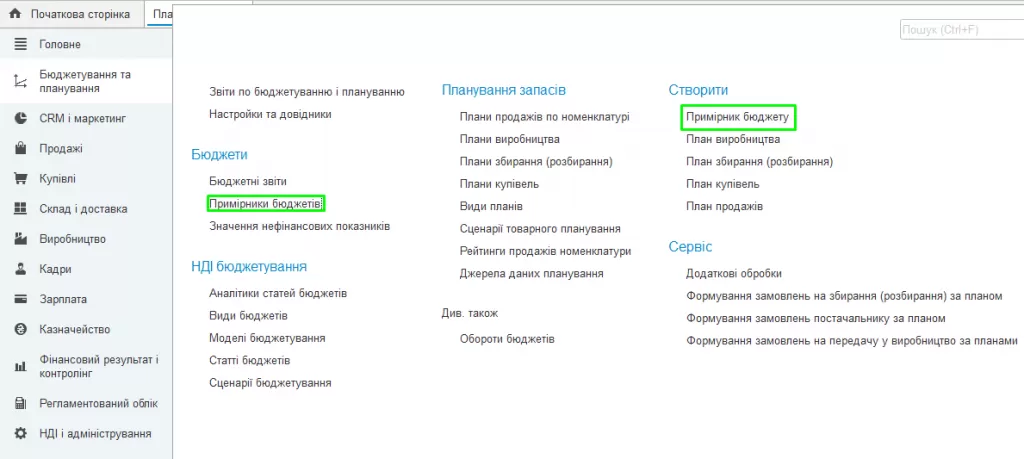
Task: Select Бюджетування та планування section
Action: pos(86,82)
